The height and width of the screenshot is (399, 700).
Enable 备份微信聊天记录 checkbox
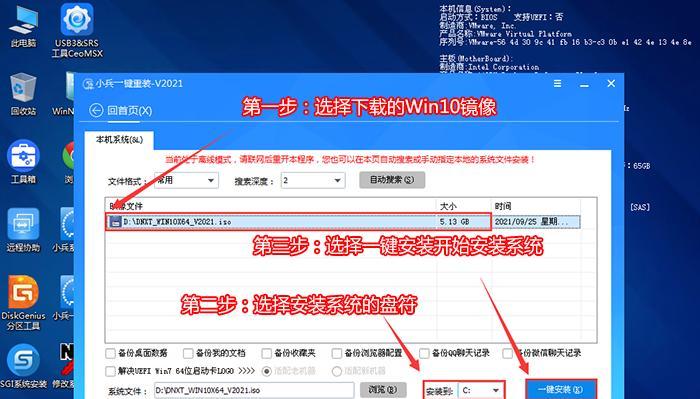click(x=508, y=353)
